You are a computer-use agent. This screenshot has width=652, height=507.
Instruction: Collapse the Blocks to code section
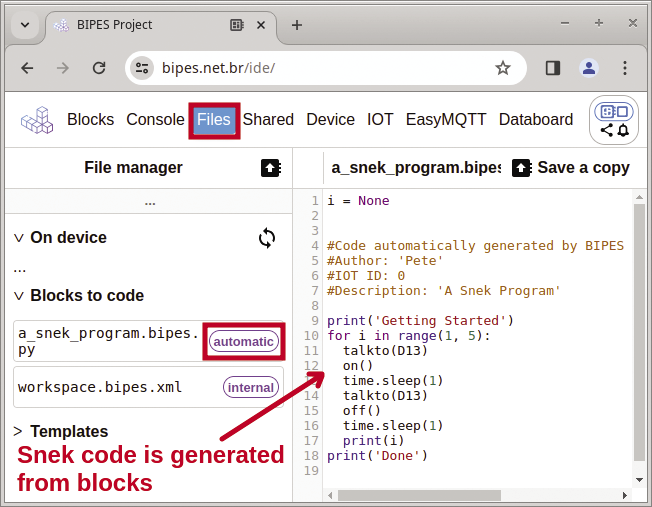[19, 296]
